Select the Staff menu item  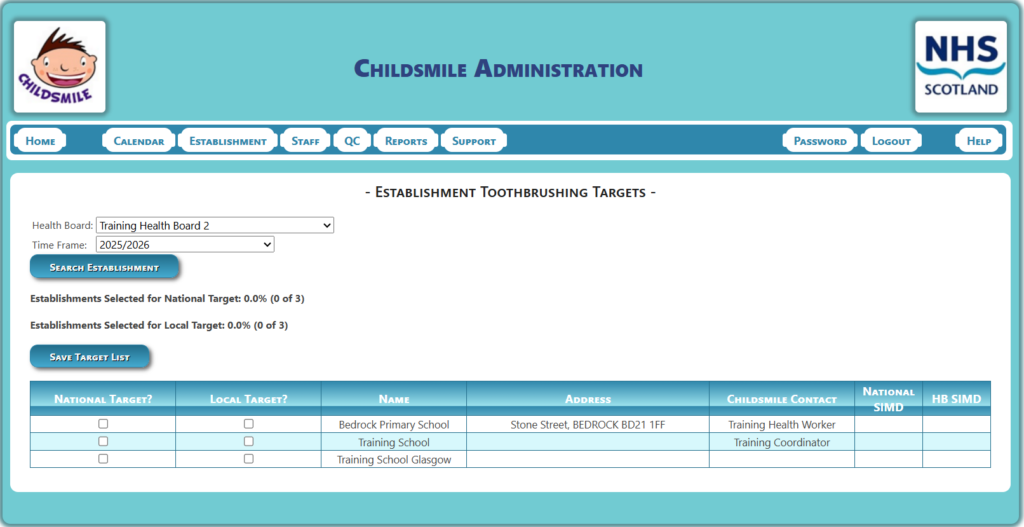(305, 141)
